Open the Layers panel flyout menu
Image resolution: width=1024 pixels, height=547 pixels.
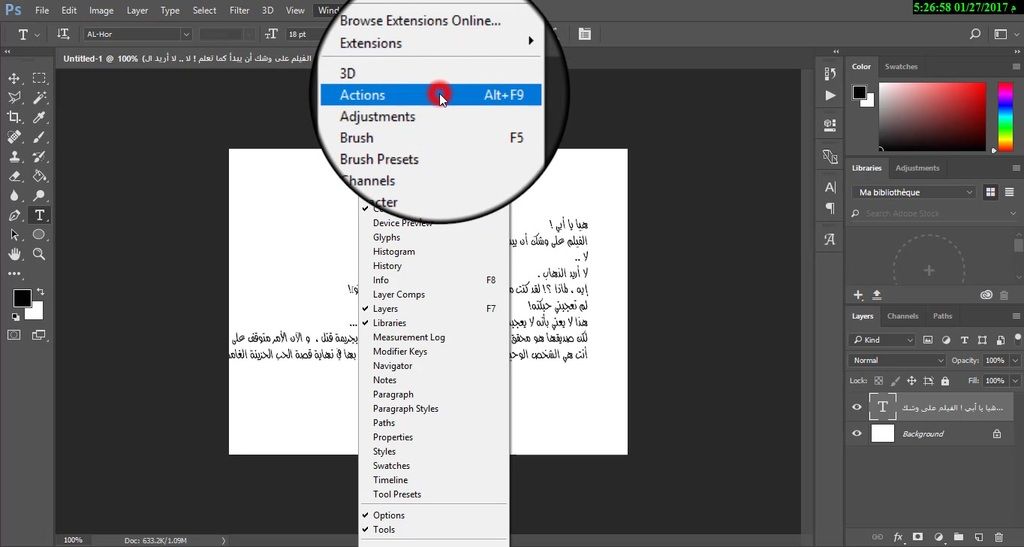pos(1016,316)
